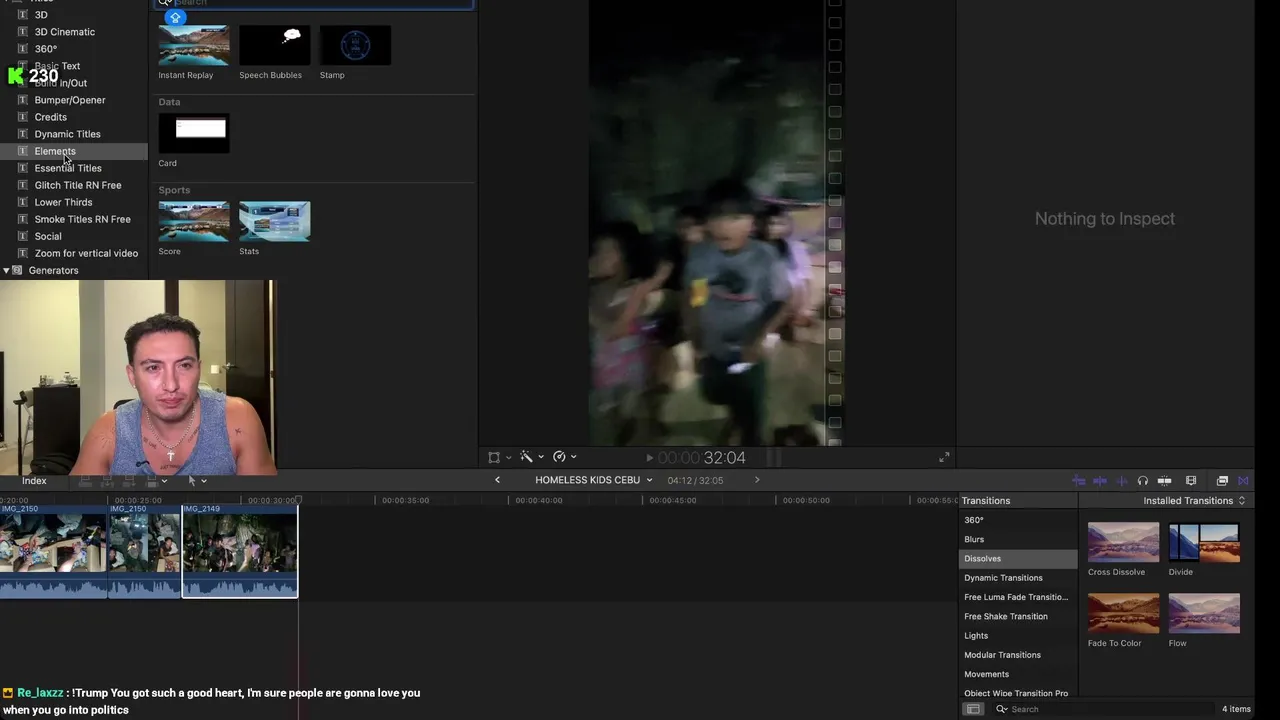Select Dynamic Titles category
The height and width of the screenshot is (720, 1280).
click(x=67, y=134)
